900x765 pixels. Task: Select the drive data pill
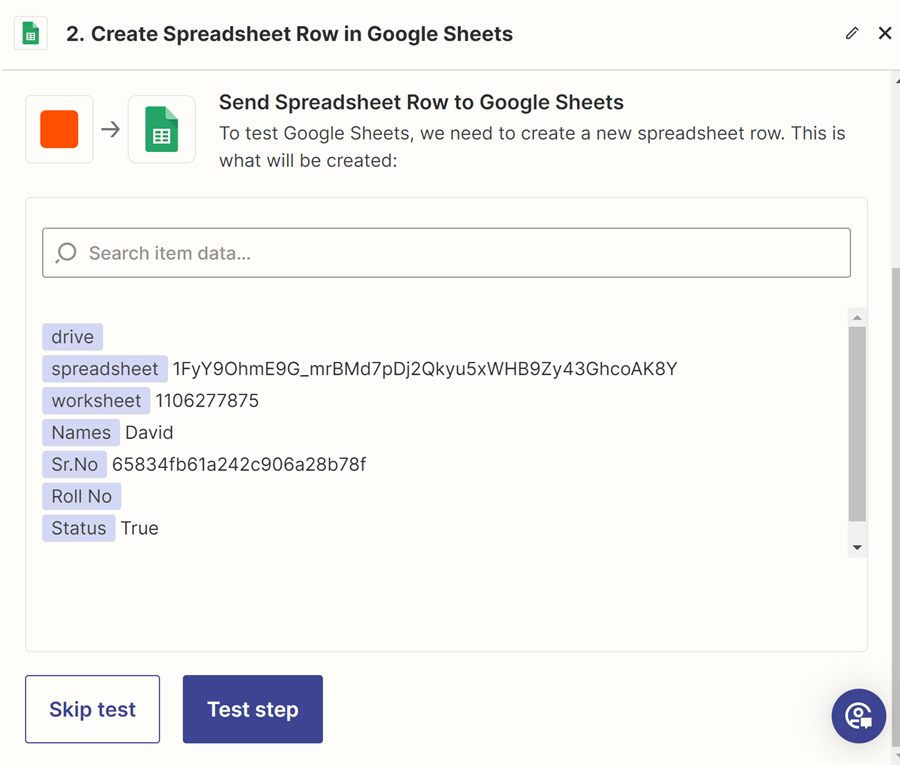[71, 337]
